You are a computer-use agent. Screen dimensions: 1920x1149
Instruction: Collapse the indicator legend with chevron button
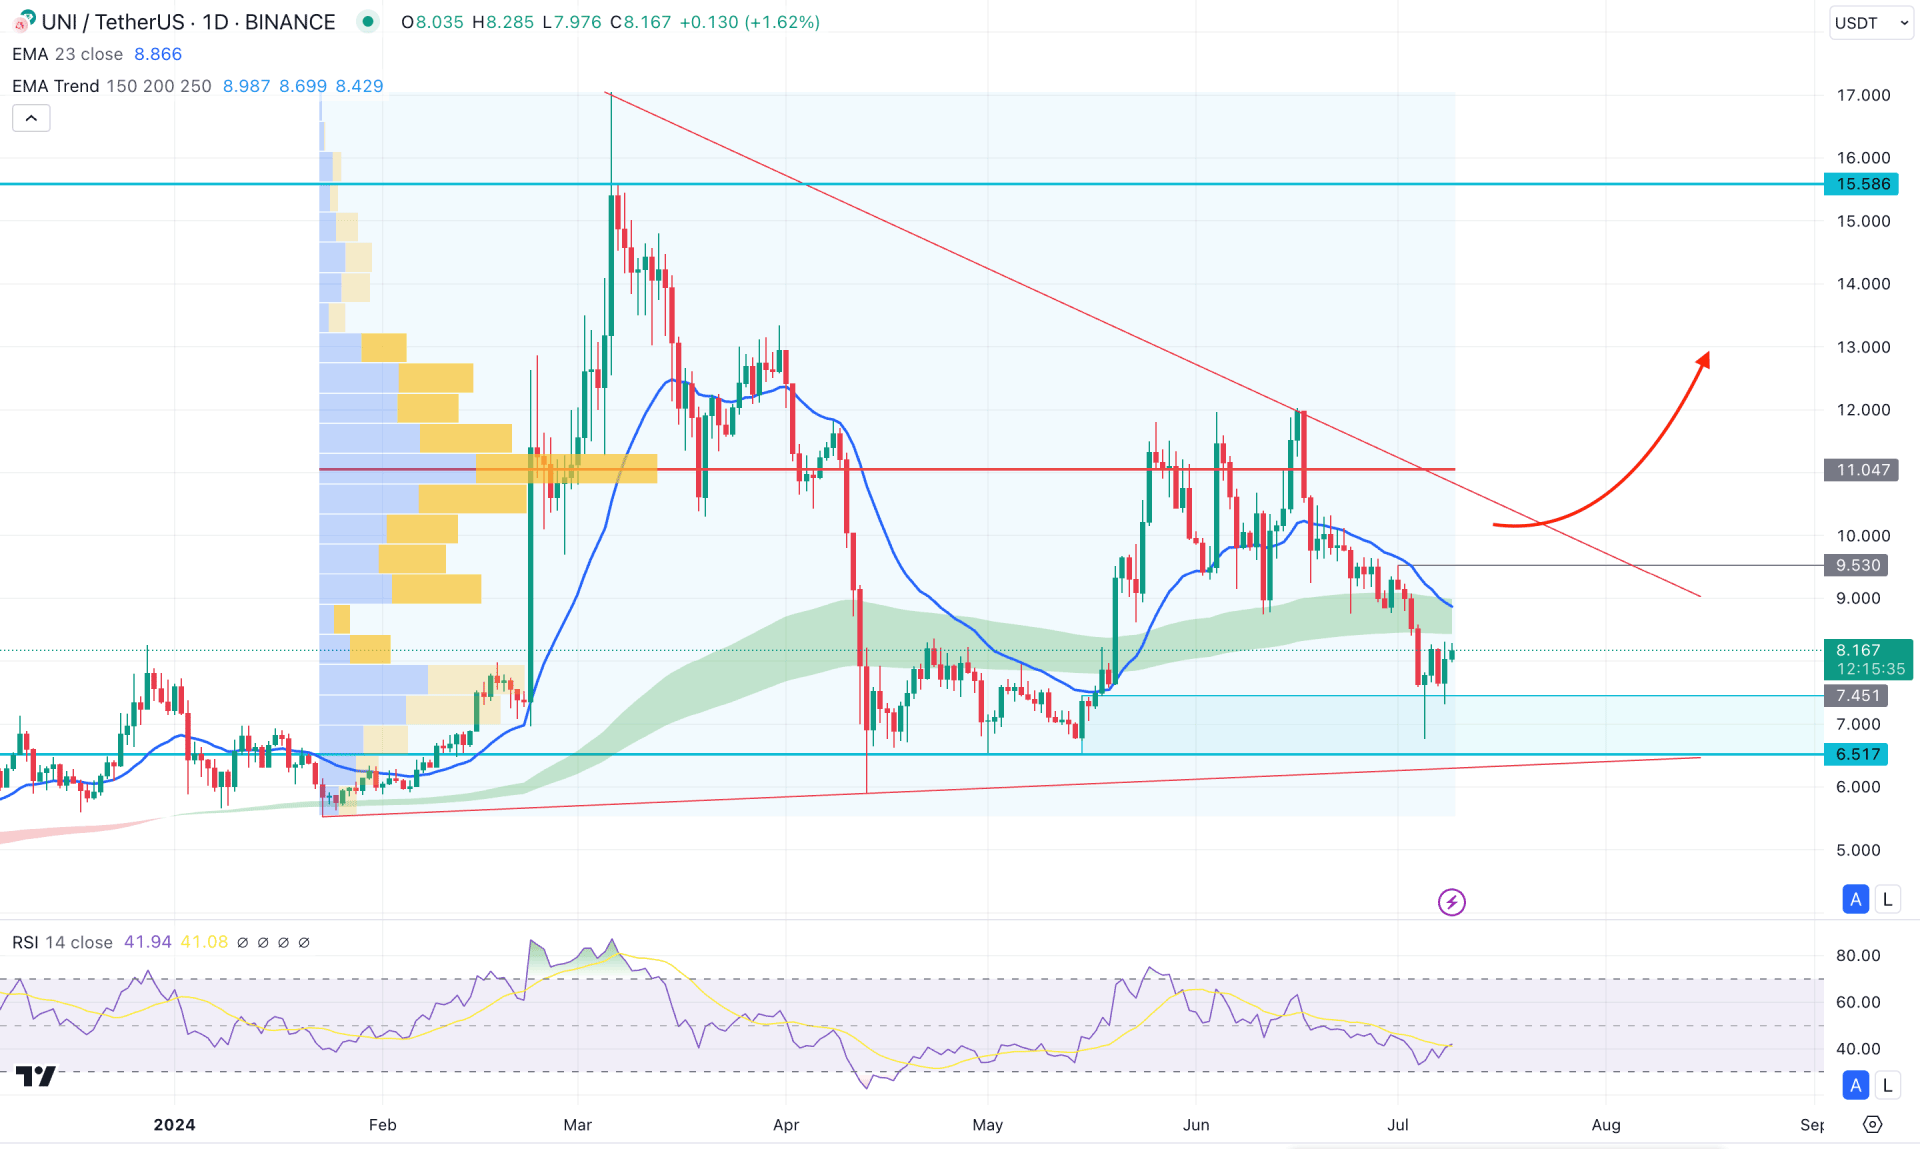(31, 118)
